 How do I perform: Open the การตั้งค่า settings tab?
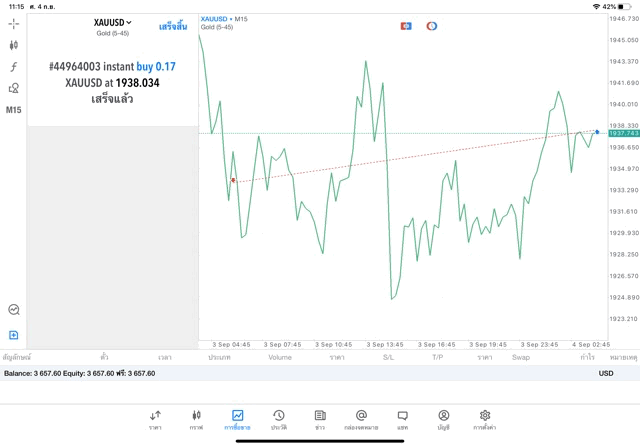pyautogui.click(x=485, y=419)
